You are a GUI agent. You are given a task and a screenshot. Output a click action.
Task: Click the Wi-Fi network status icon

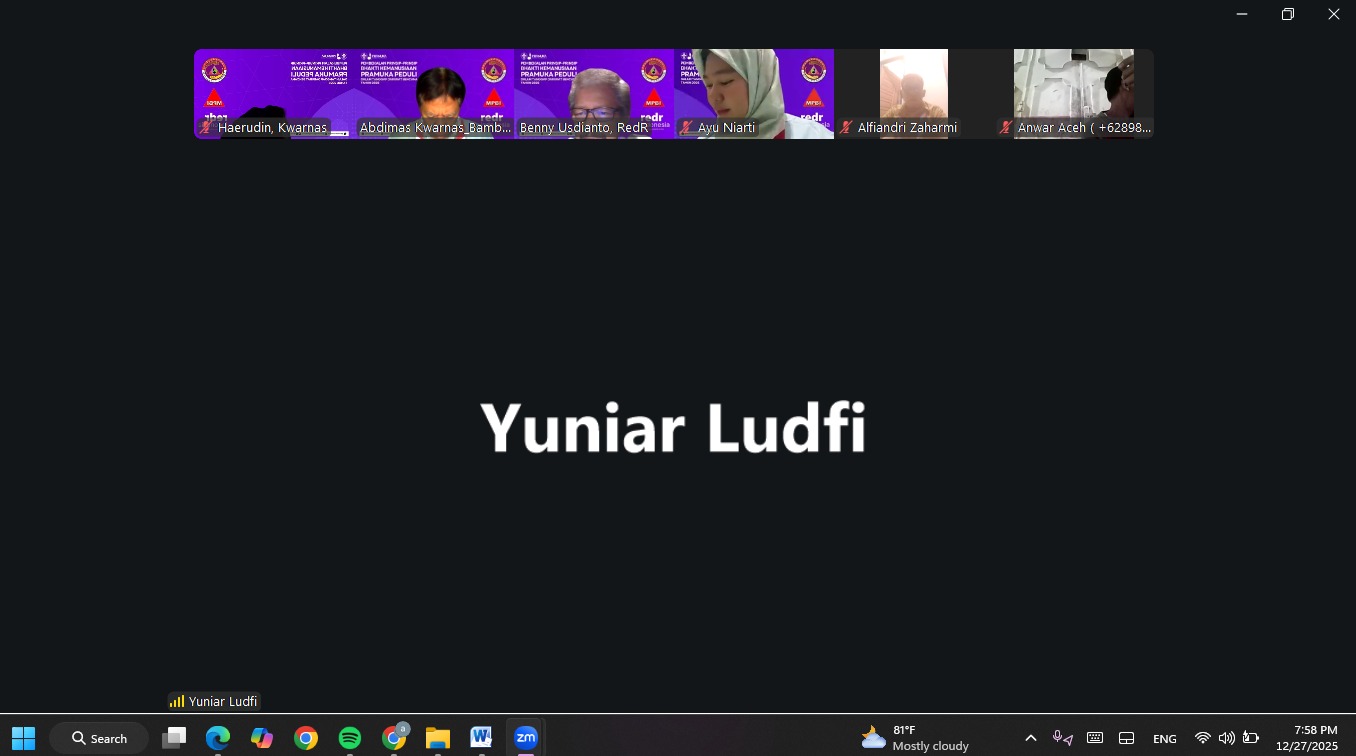coord(1202,738)
